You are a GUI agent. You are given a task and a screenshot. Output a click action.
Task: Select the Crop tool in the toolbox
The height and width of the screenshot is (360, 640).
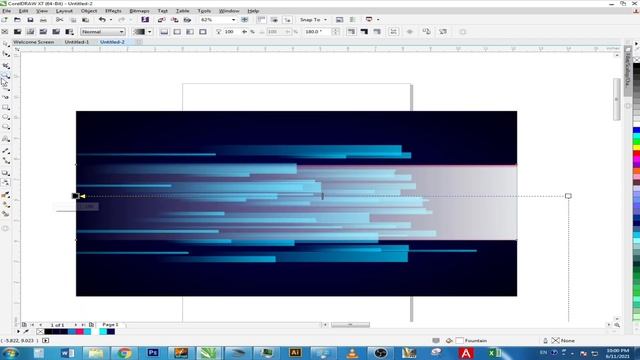tap(6, 65)
